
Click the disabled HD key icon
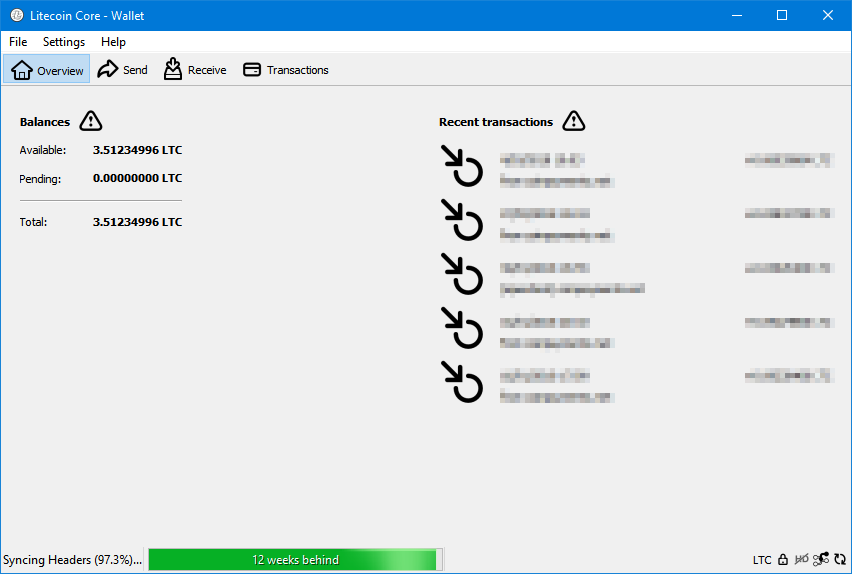(x=801, y=560)
